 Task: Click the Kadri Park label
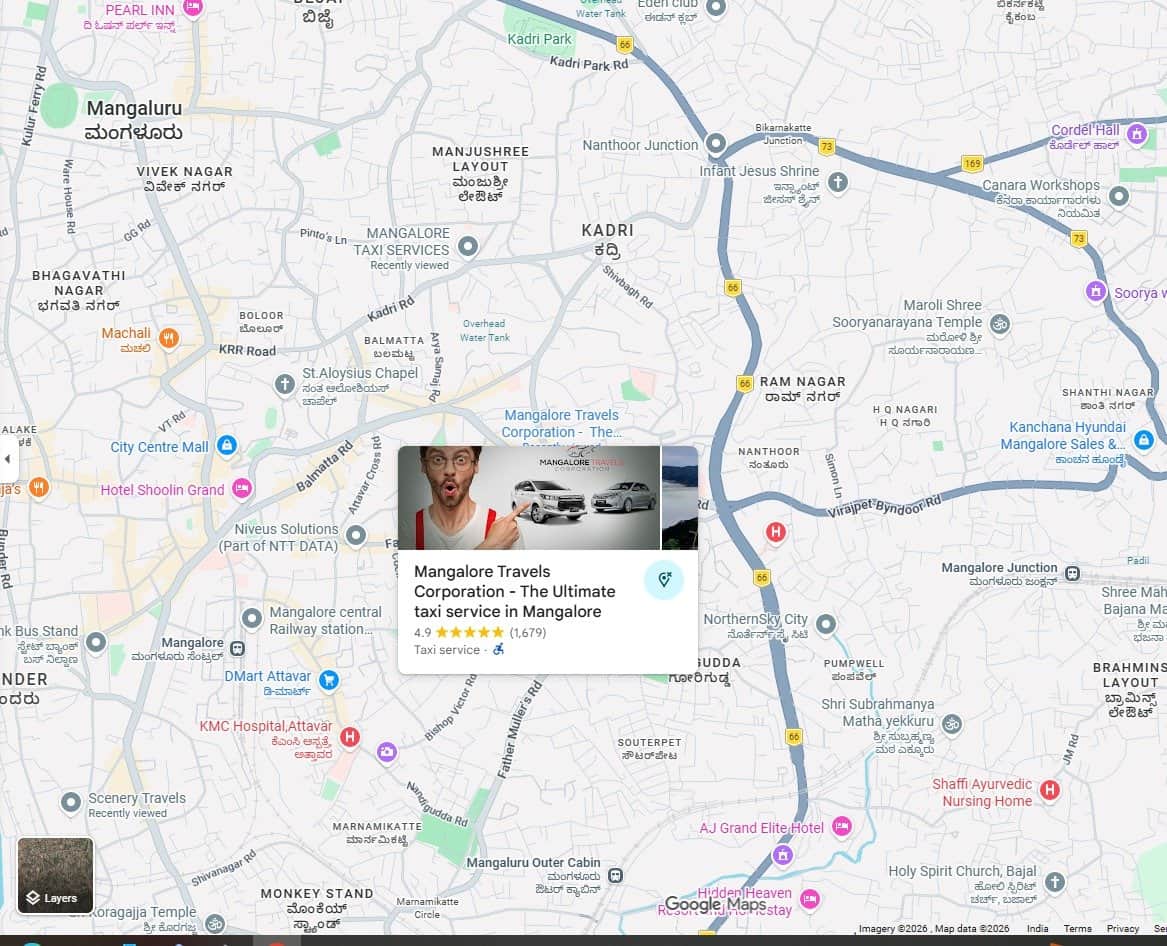point(540,39)
